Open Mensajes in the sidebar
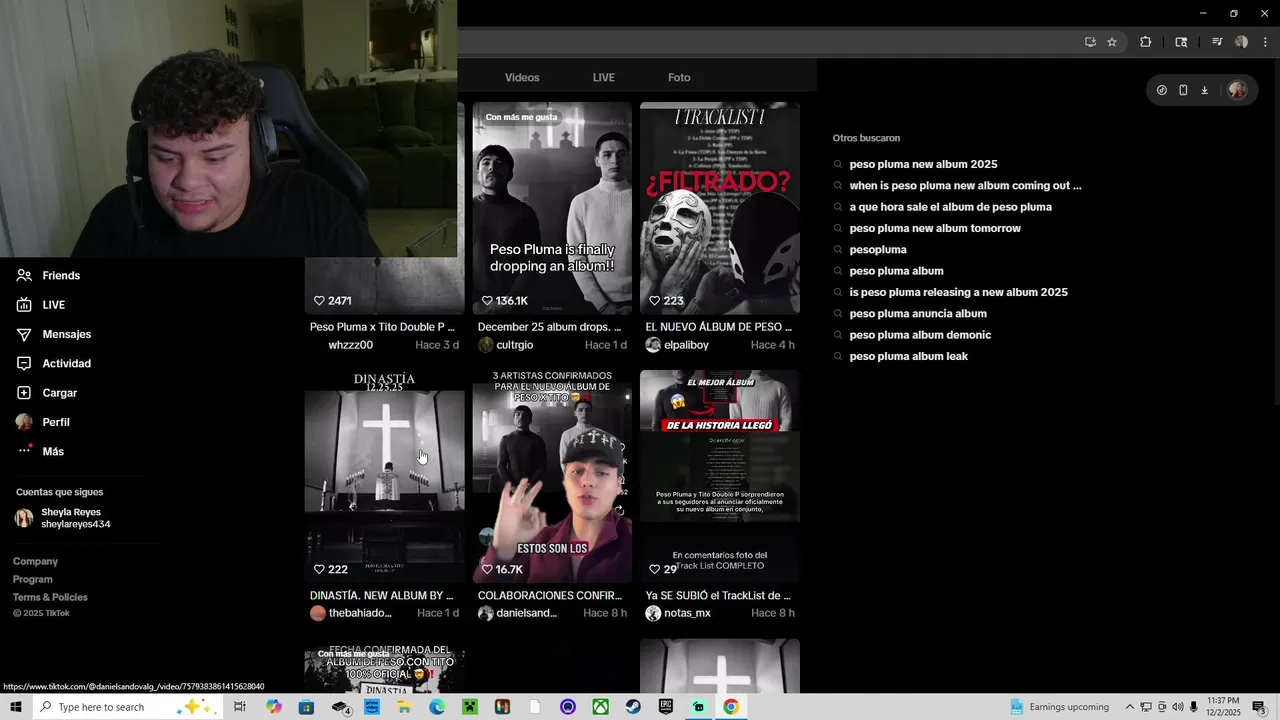The image size is (1280, 720). click(54, 334)
